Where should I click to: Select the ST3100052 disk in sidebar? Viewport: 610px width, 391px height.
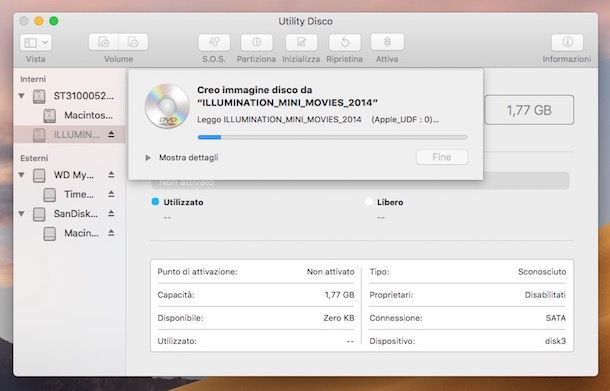coord(69,96)
